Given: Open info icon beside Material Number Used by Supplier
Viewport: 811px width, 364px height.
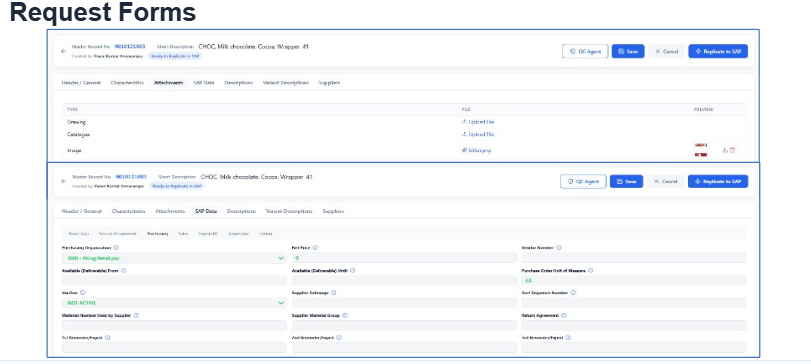Looking at the screenshot, I should point(136,315).
